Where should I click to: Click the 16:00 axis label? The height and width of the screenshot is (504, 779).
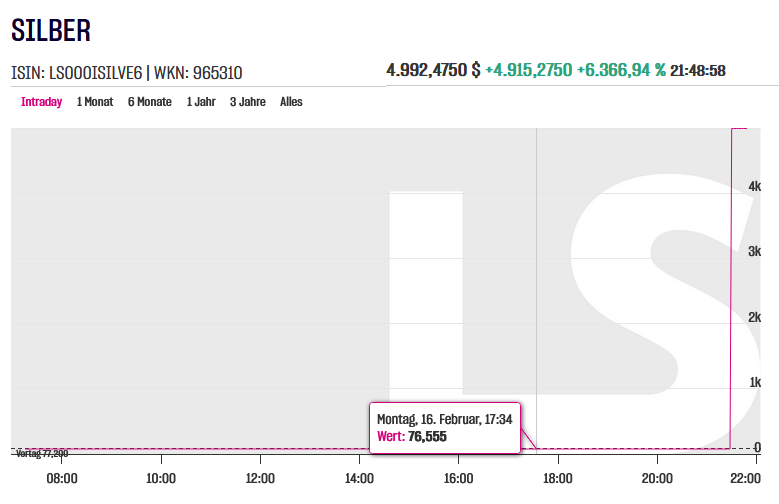[458, 478]
